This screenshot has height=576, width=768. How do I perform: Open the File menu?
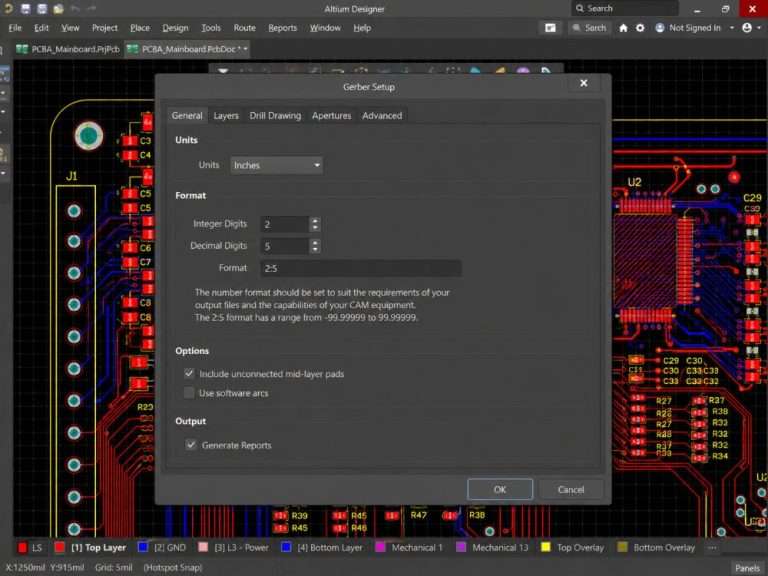tap(15, 28)
